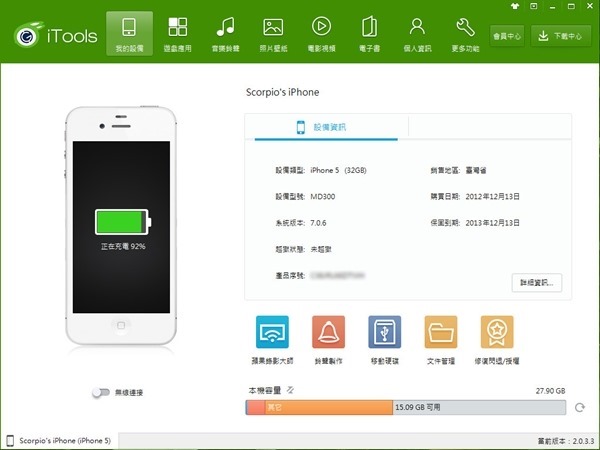The height and width of the screenshot is (450, 600).
Task: Open the skin (shirt) icon in title bar
Action: (x=515, y=6)
